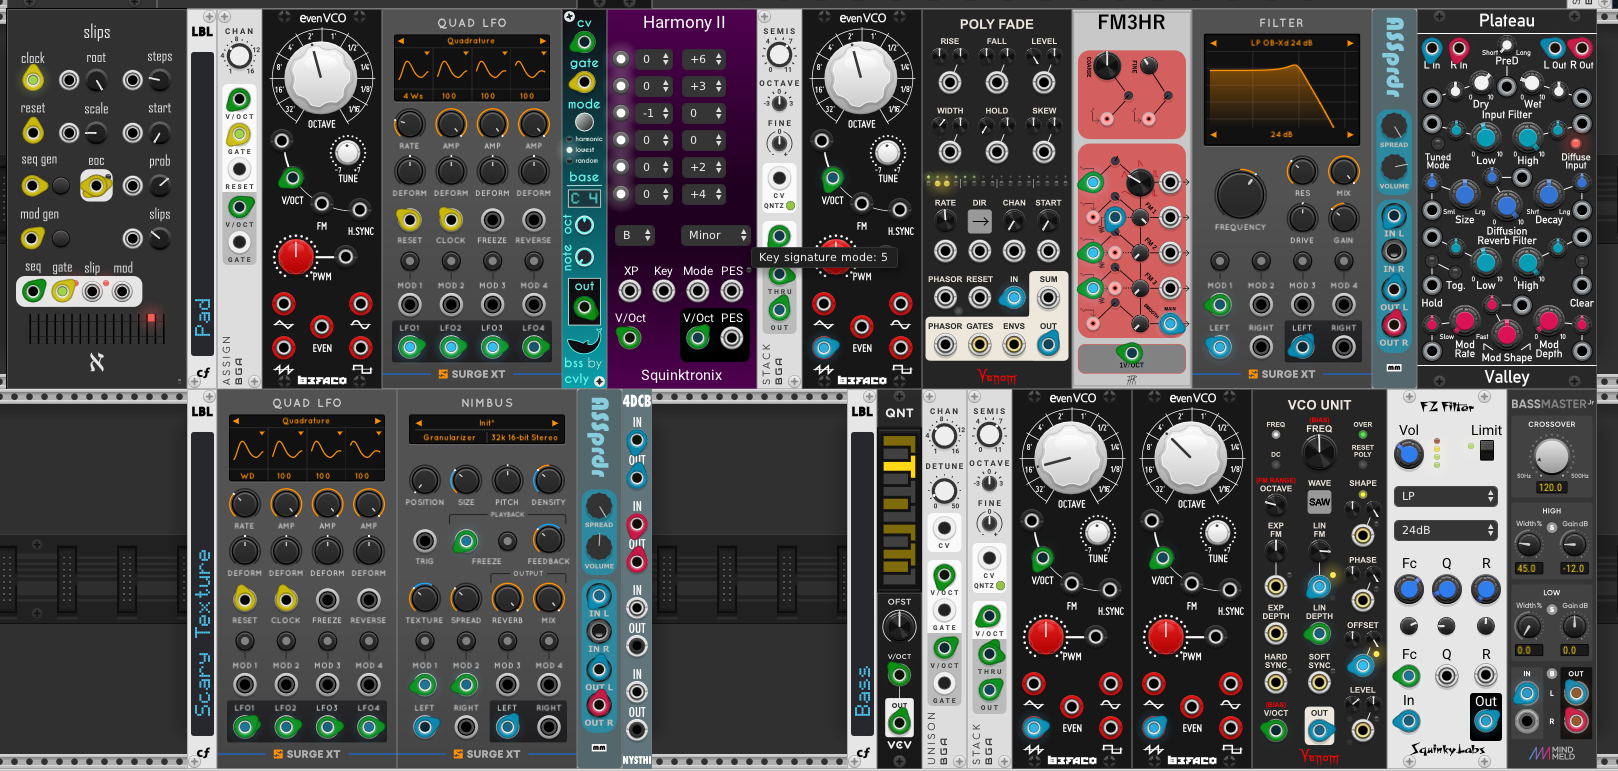
Task: Click next preset arrow beside Quadrature on top Quad LFO
Action: (x=543, y=41)
